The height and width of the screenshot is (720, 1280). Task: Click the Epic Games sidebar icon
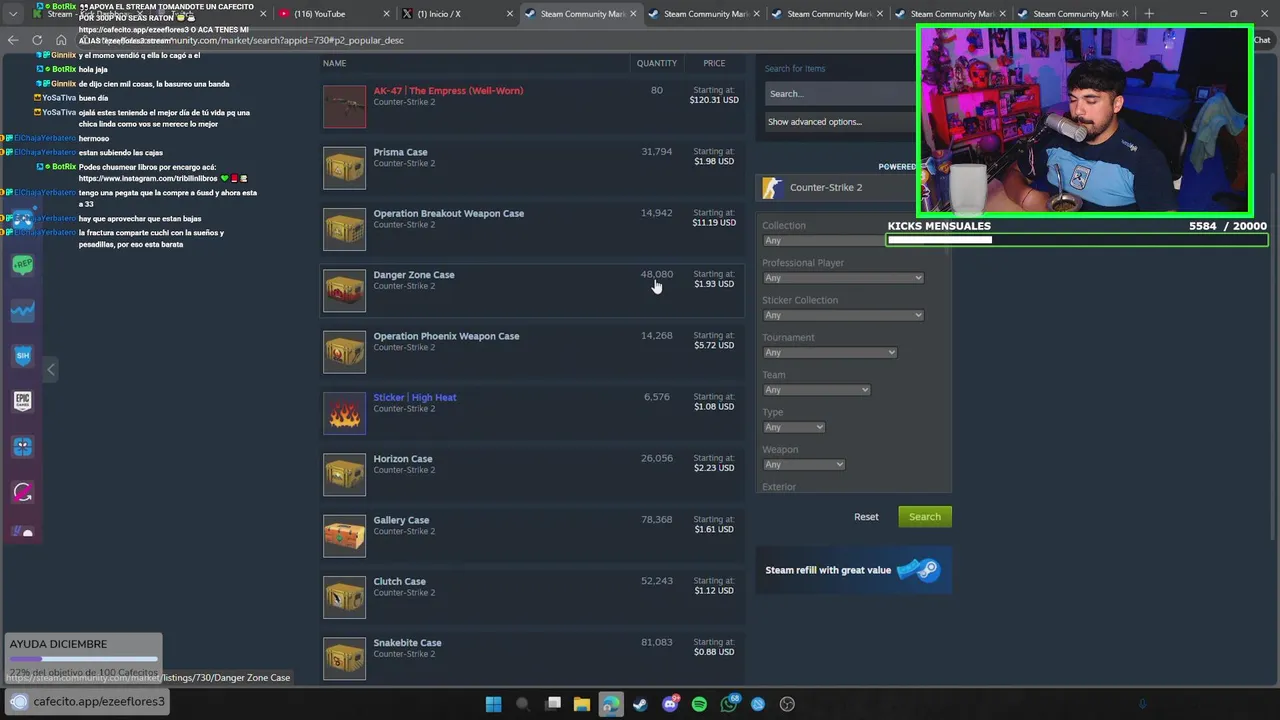[23, 401]
